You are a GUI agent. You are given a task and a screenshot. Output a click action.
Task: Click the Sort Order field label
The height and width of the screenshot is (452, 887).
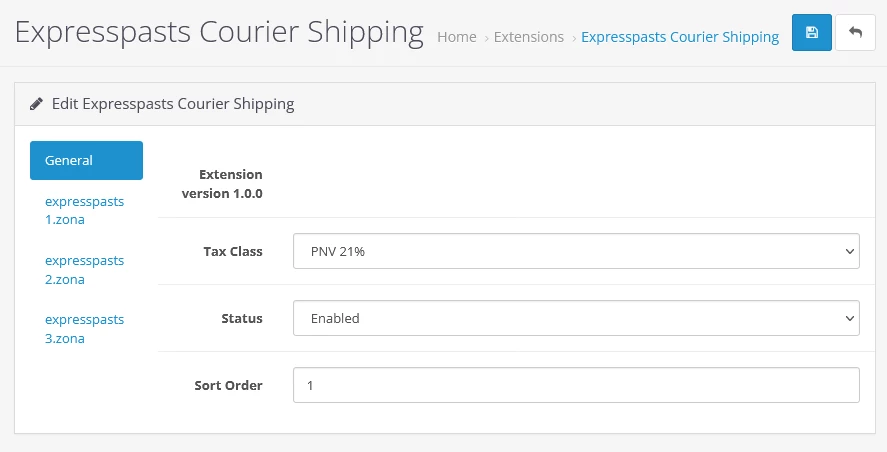228,385
